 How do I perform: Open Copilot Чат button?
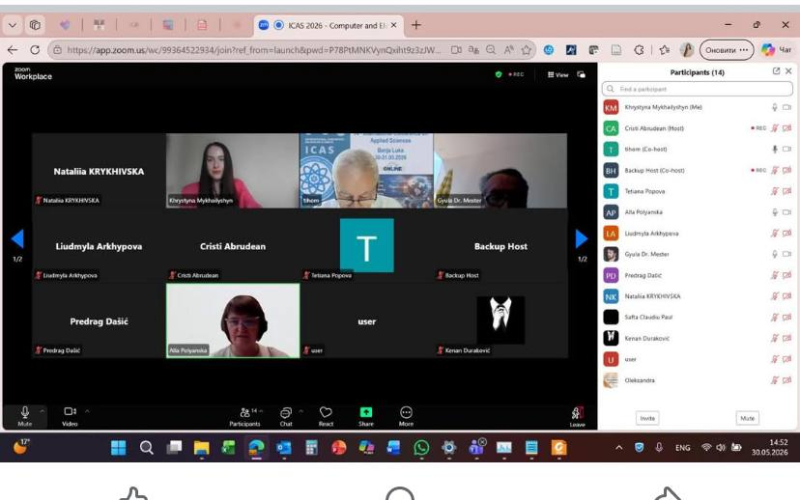[777, 50]
